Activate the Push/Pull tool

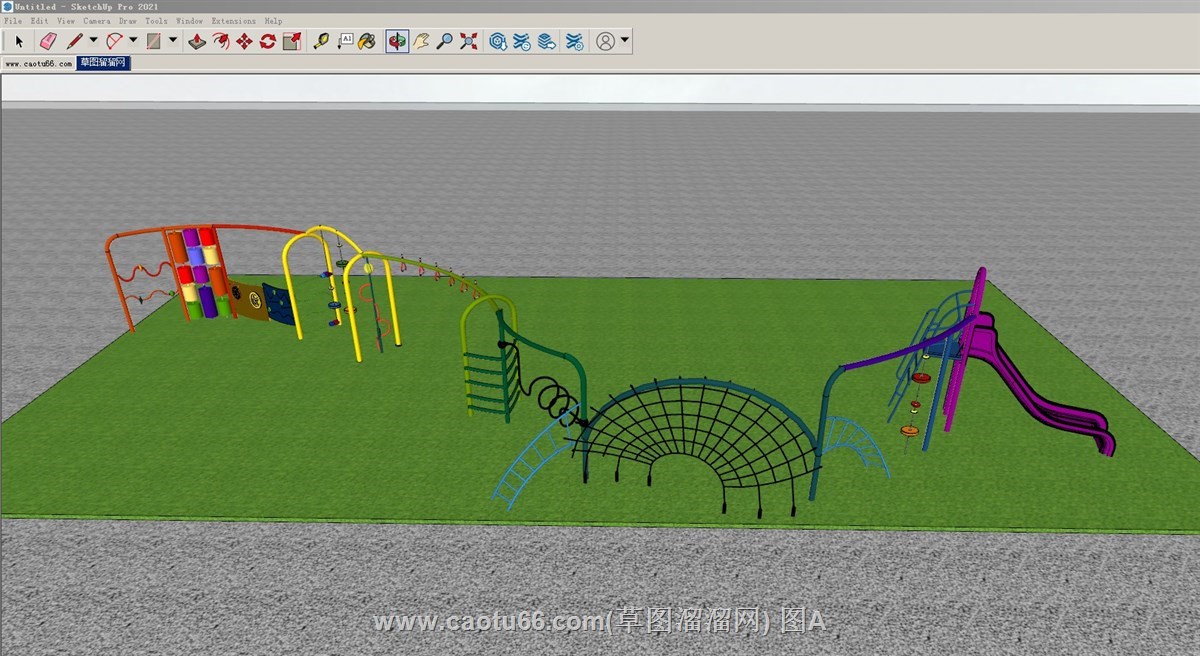click(x=198, y=41)
